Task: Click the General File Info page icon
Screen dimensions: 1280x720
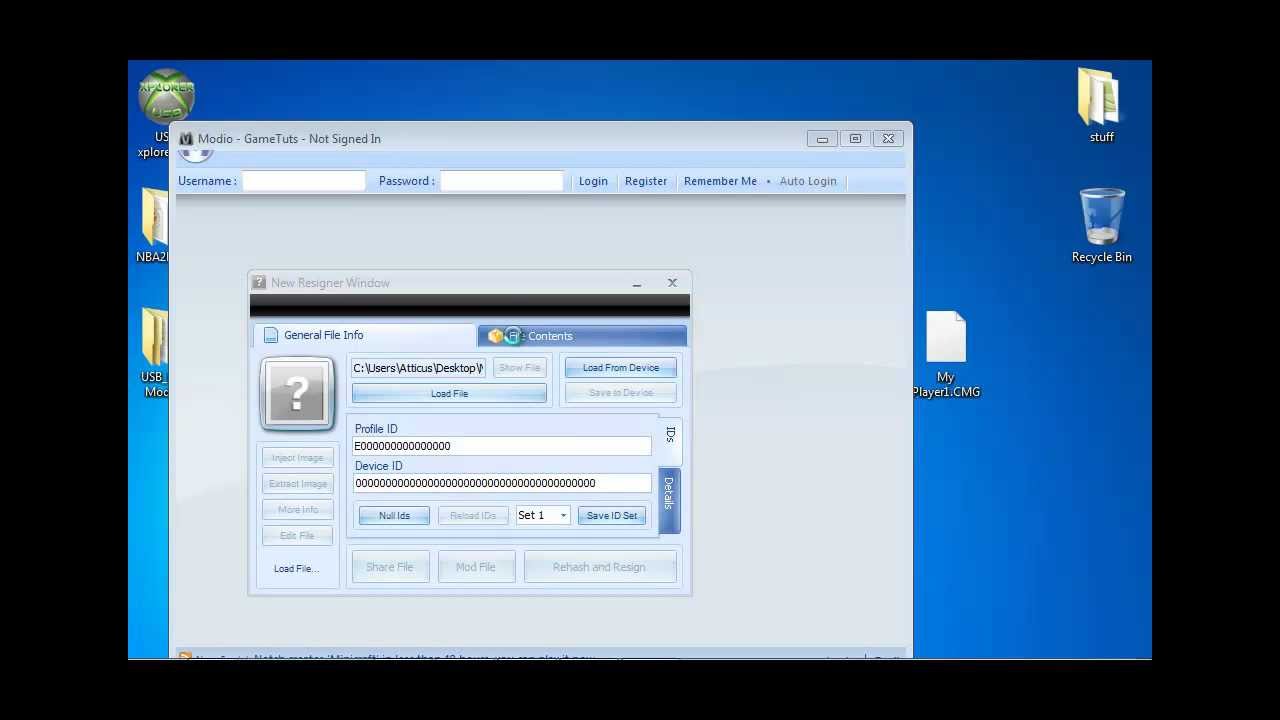Action: [x=271, y=335]
